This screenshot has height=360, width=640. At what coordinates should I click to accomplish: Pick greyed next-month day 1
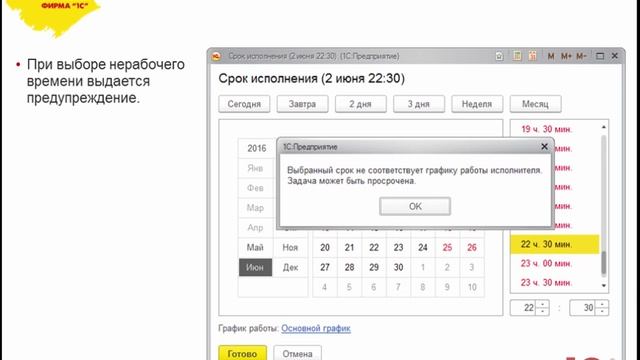[423, 267]
